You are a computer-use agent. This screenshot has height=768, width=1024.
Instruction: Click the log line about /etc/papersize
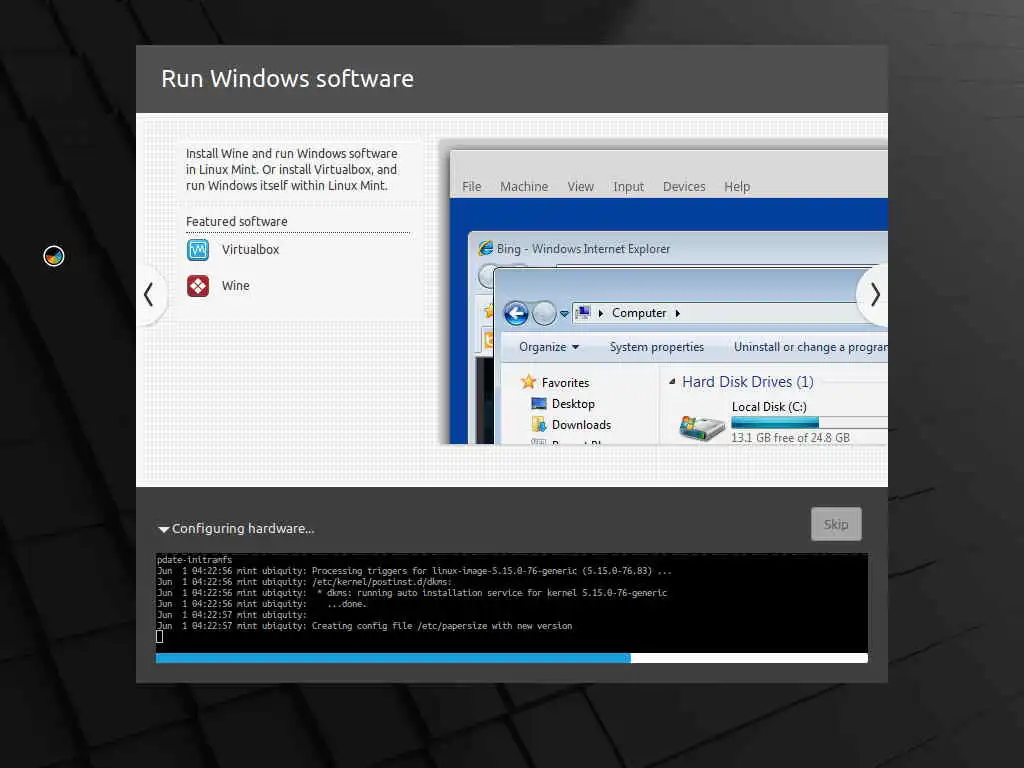pyautogui.click(x=364, y=626)
